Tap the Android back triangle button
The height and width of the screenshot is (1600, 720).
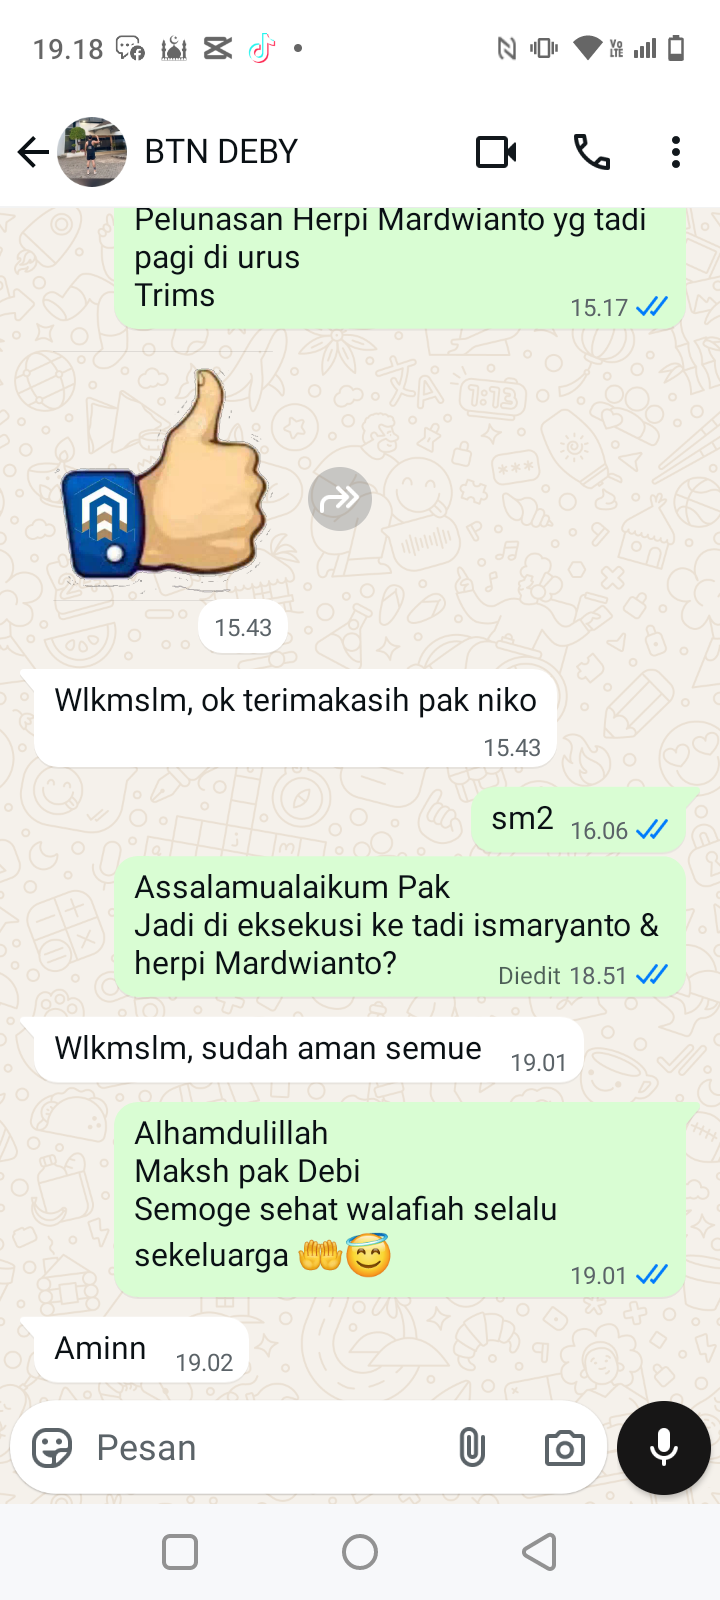540,1552
